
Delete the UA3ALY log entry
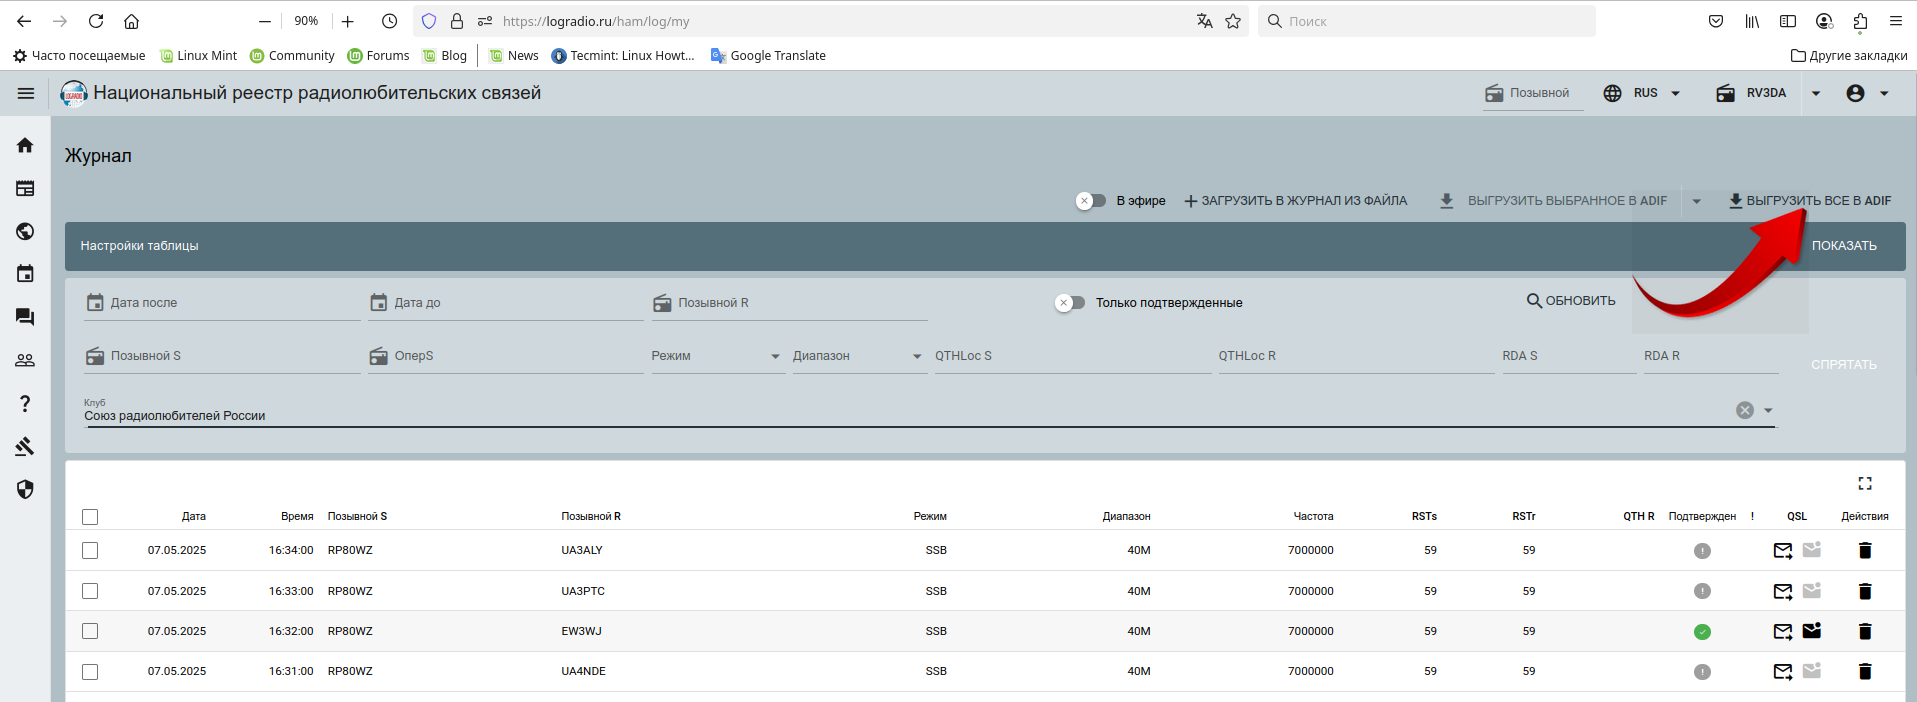[1865, 550]
